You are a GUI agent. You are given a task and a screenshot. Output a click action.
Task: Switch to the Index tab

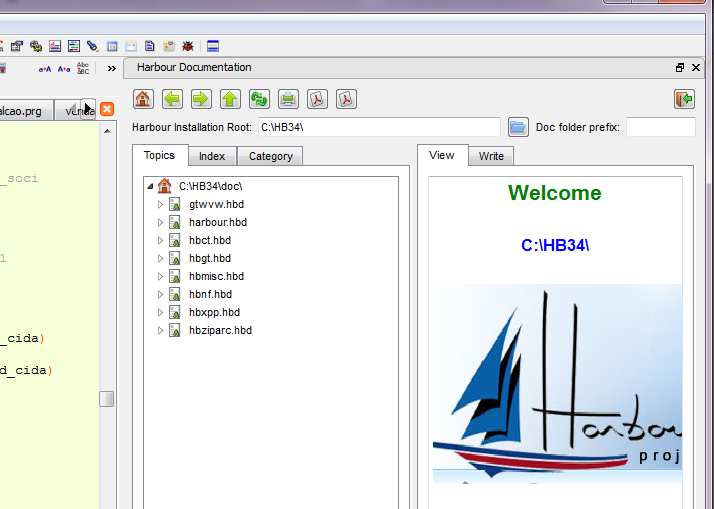211,156
